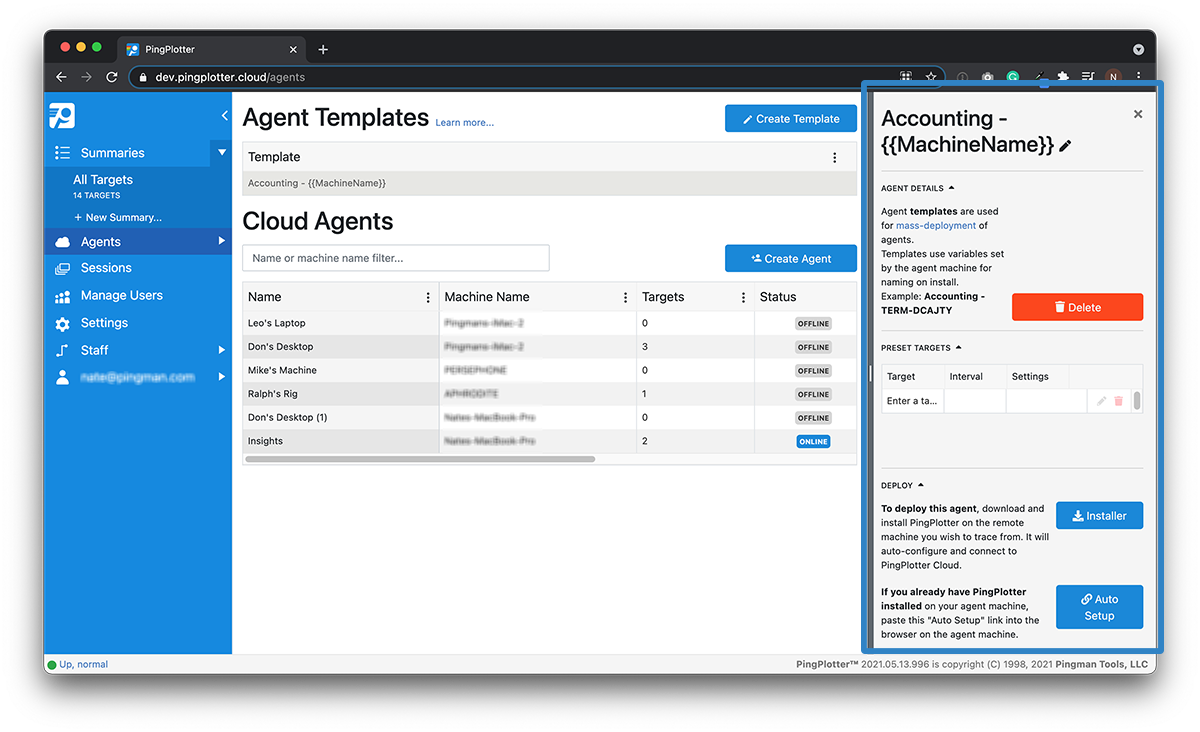Click the PingPlotter logo in sidebar

pos(62,116)
